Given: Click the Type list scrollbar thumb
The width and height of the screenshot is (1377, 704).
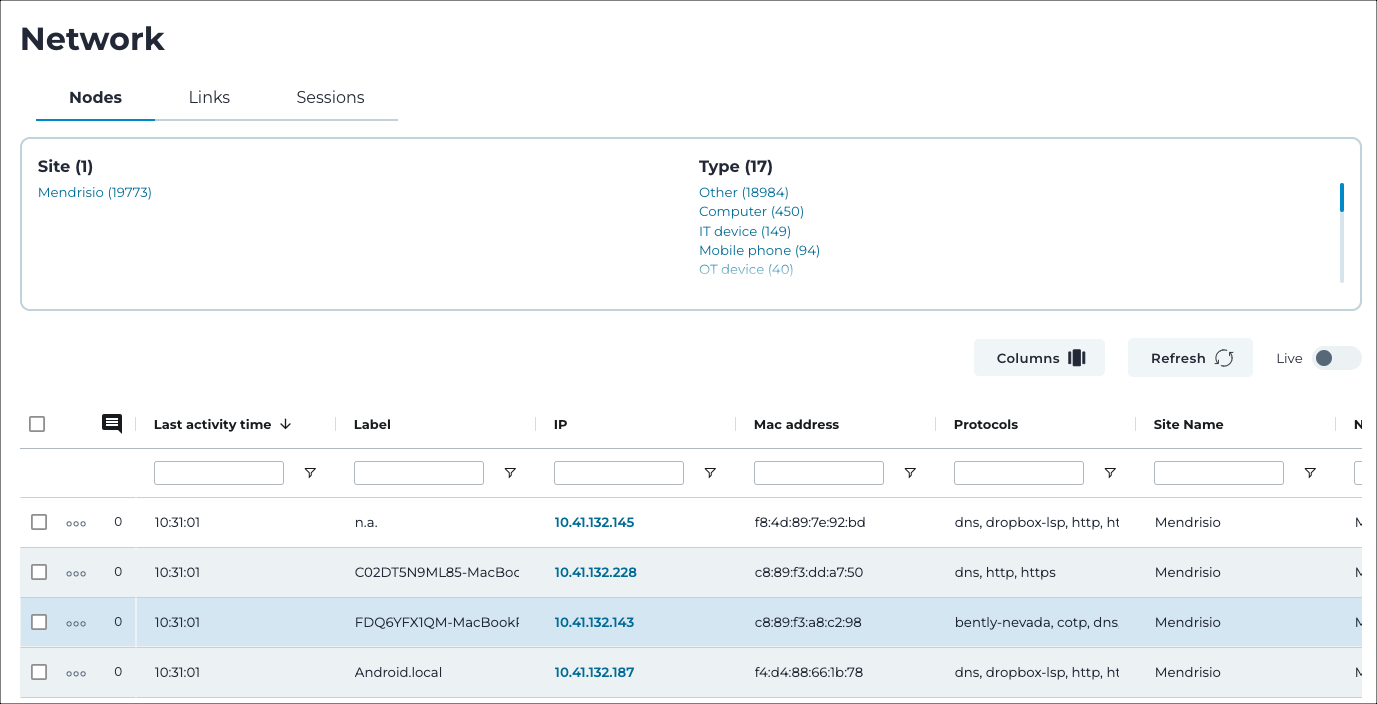Looking at the screenshot, I should click(1341, 197).
